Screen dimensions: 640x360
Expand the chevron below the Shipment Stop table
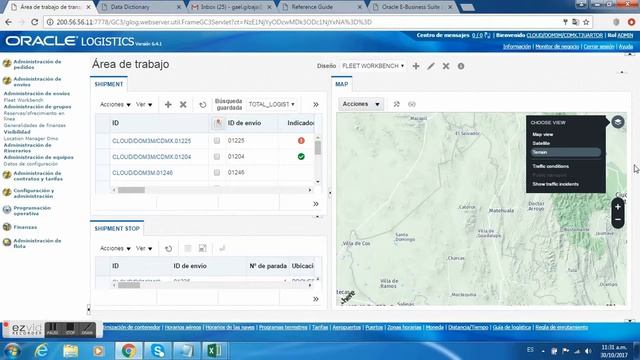316,299
